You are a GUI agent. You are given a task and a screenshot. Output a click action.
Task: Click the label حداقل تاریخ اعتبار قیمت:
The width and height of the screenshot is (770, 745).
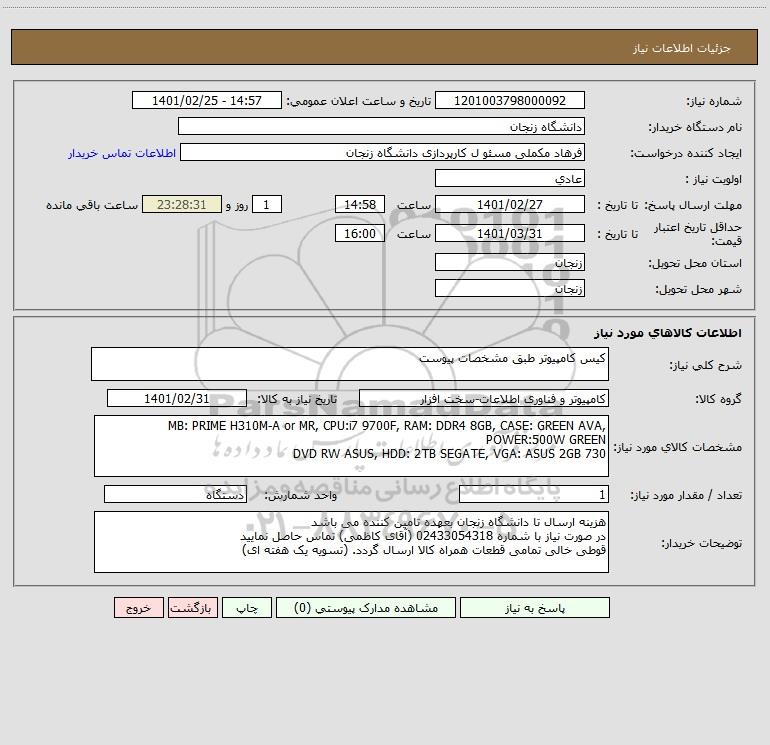[698, 234]
